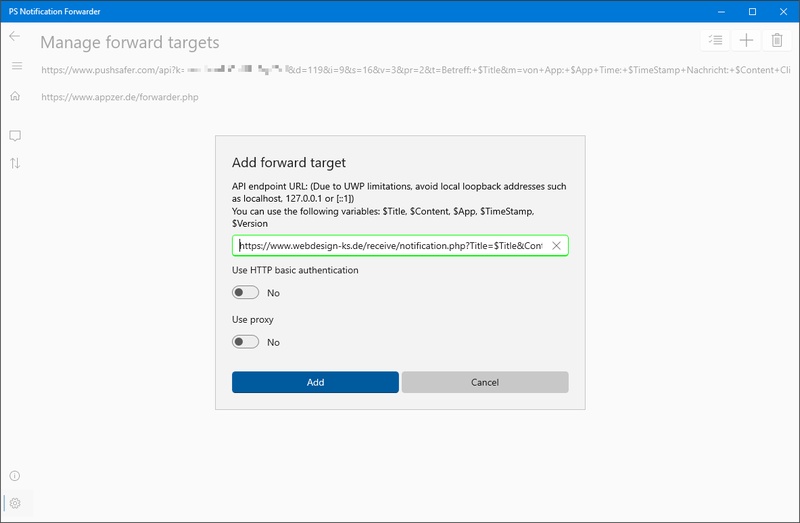Open the Home page icon
The height and width of the screenshot is (523, 800).
[15, 96]
